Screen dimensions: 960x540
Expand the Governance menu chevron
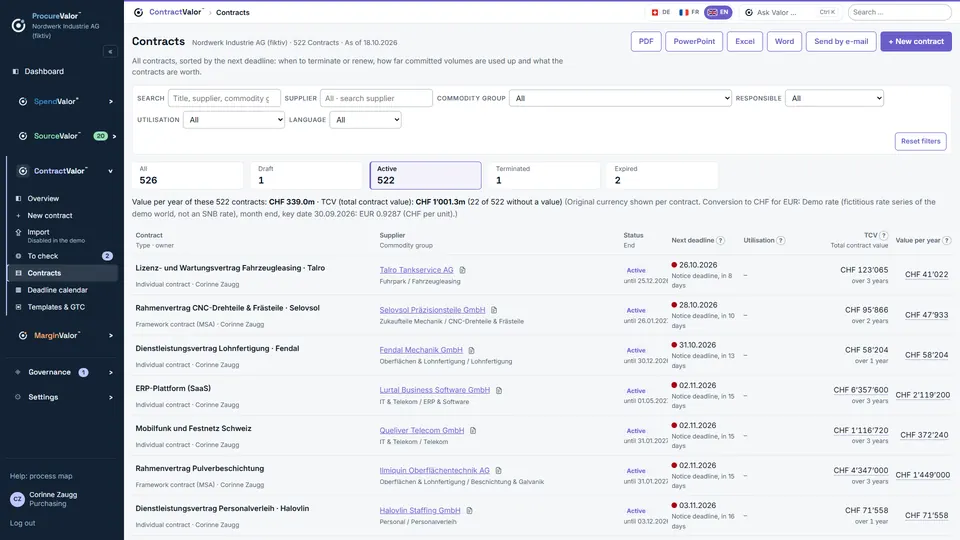[111, 372]
